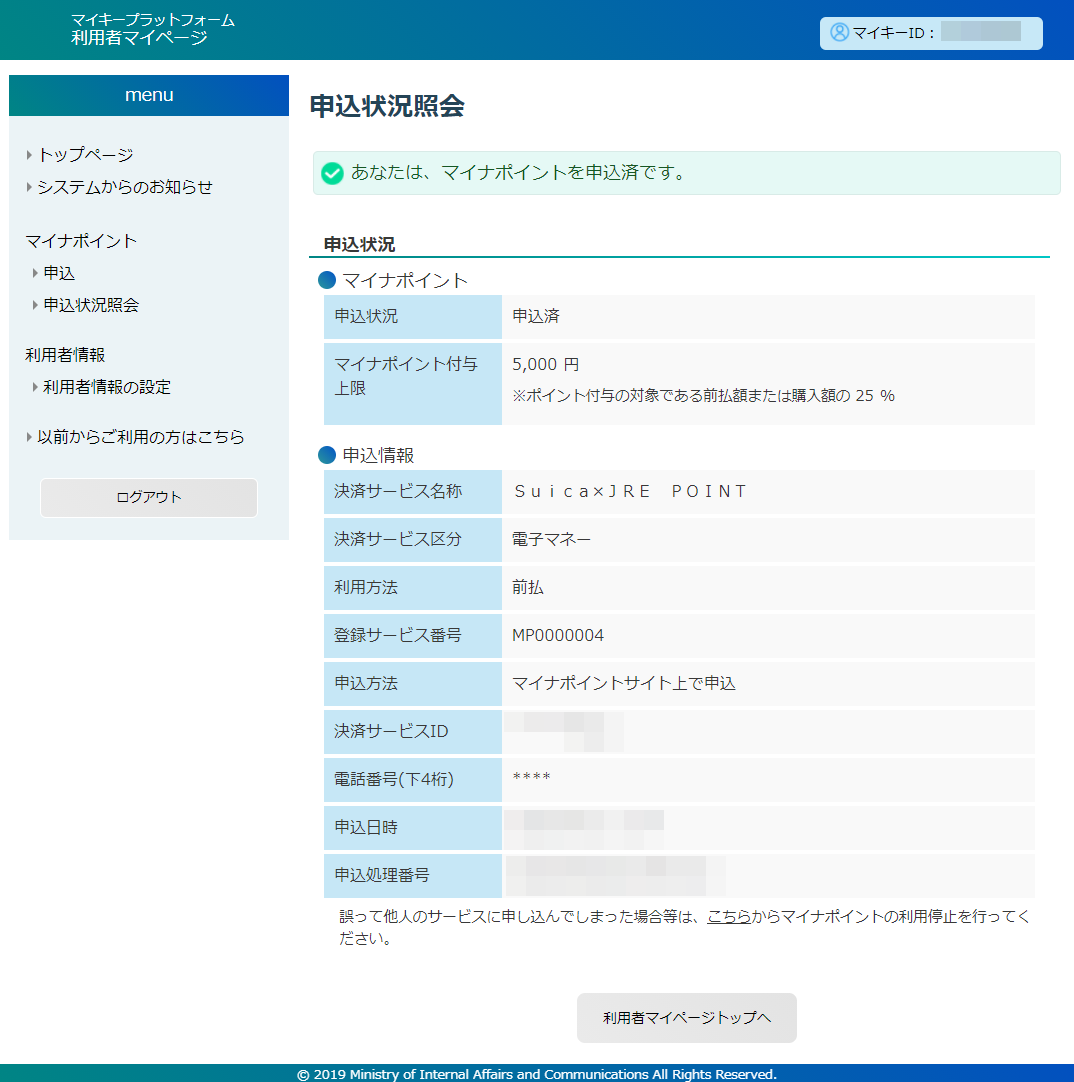Click the 利用者マイページトップへ button

pyautogui.click(x=687, y=1018)
